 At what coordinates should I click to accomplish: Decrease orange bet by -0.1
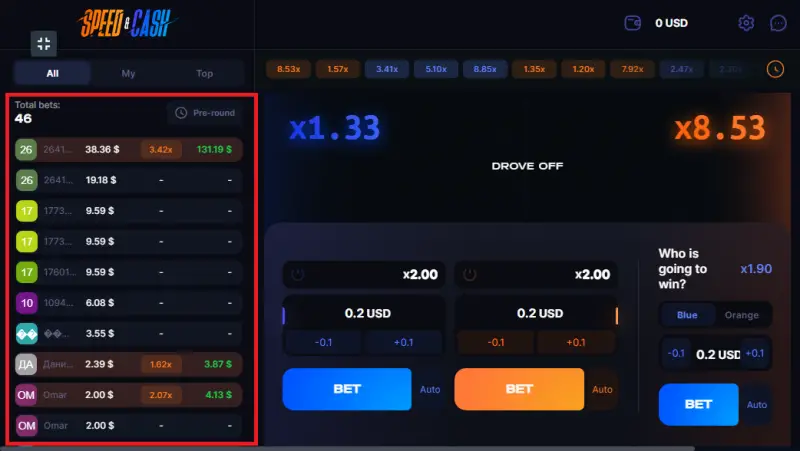(x=495, y=343)
